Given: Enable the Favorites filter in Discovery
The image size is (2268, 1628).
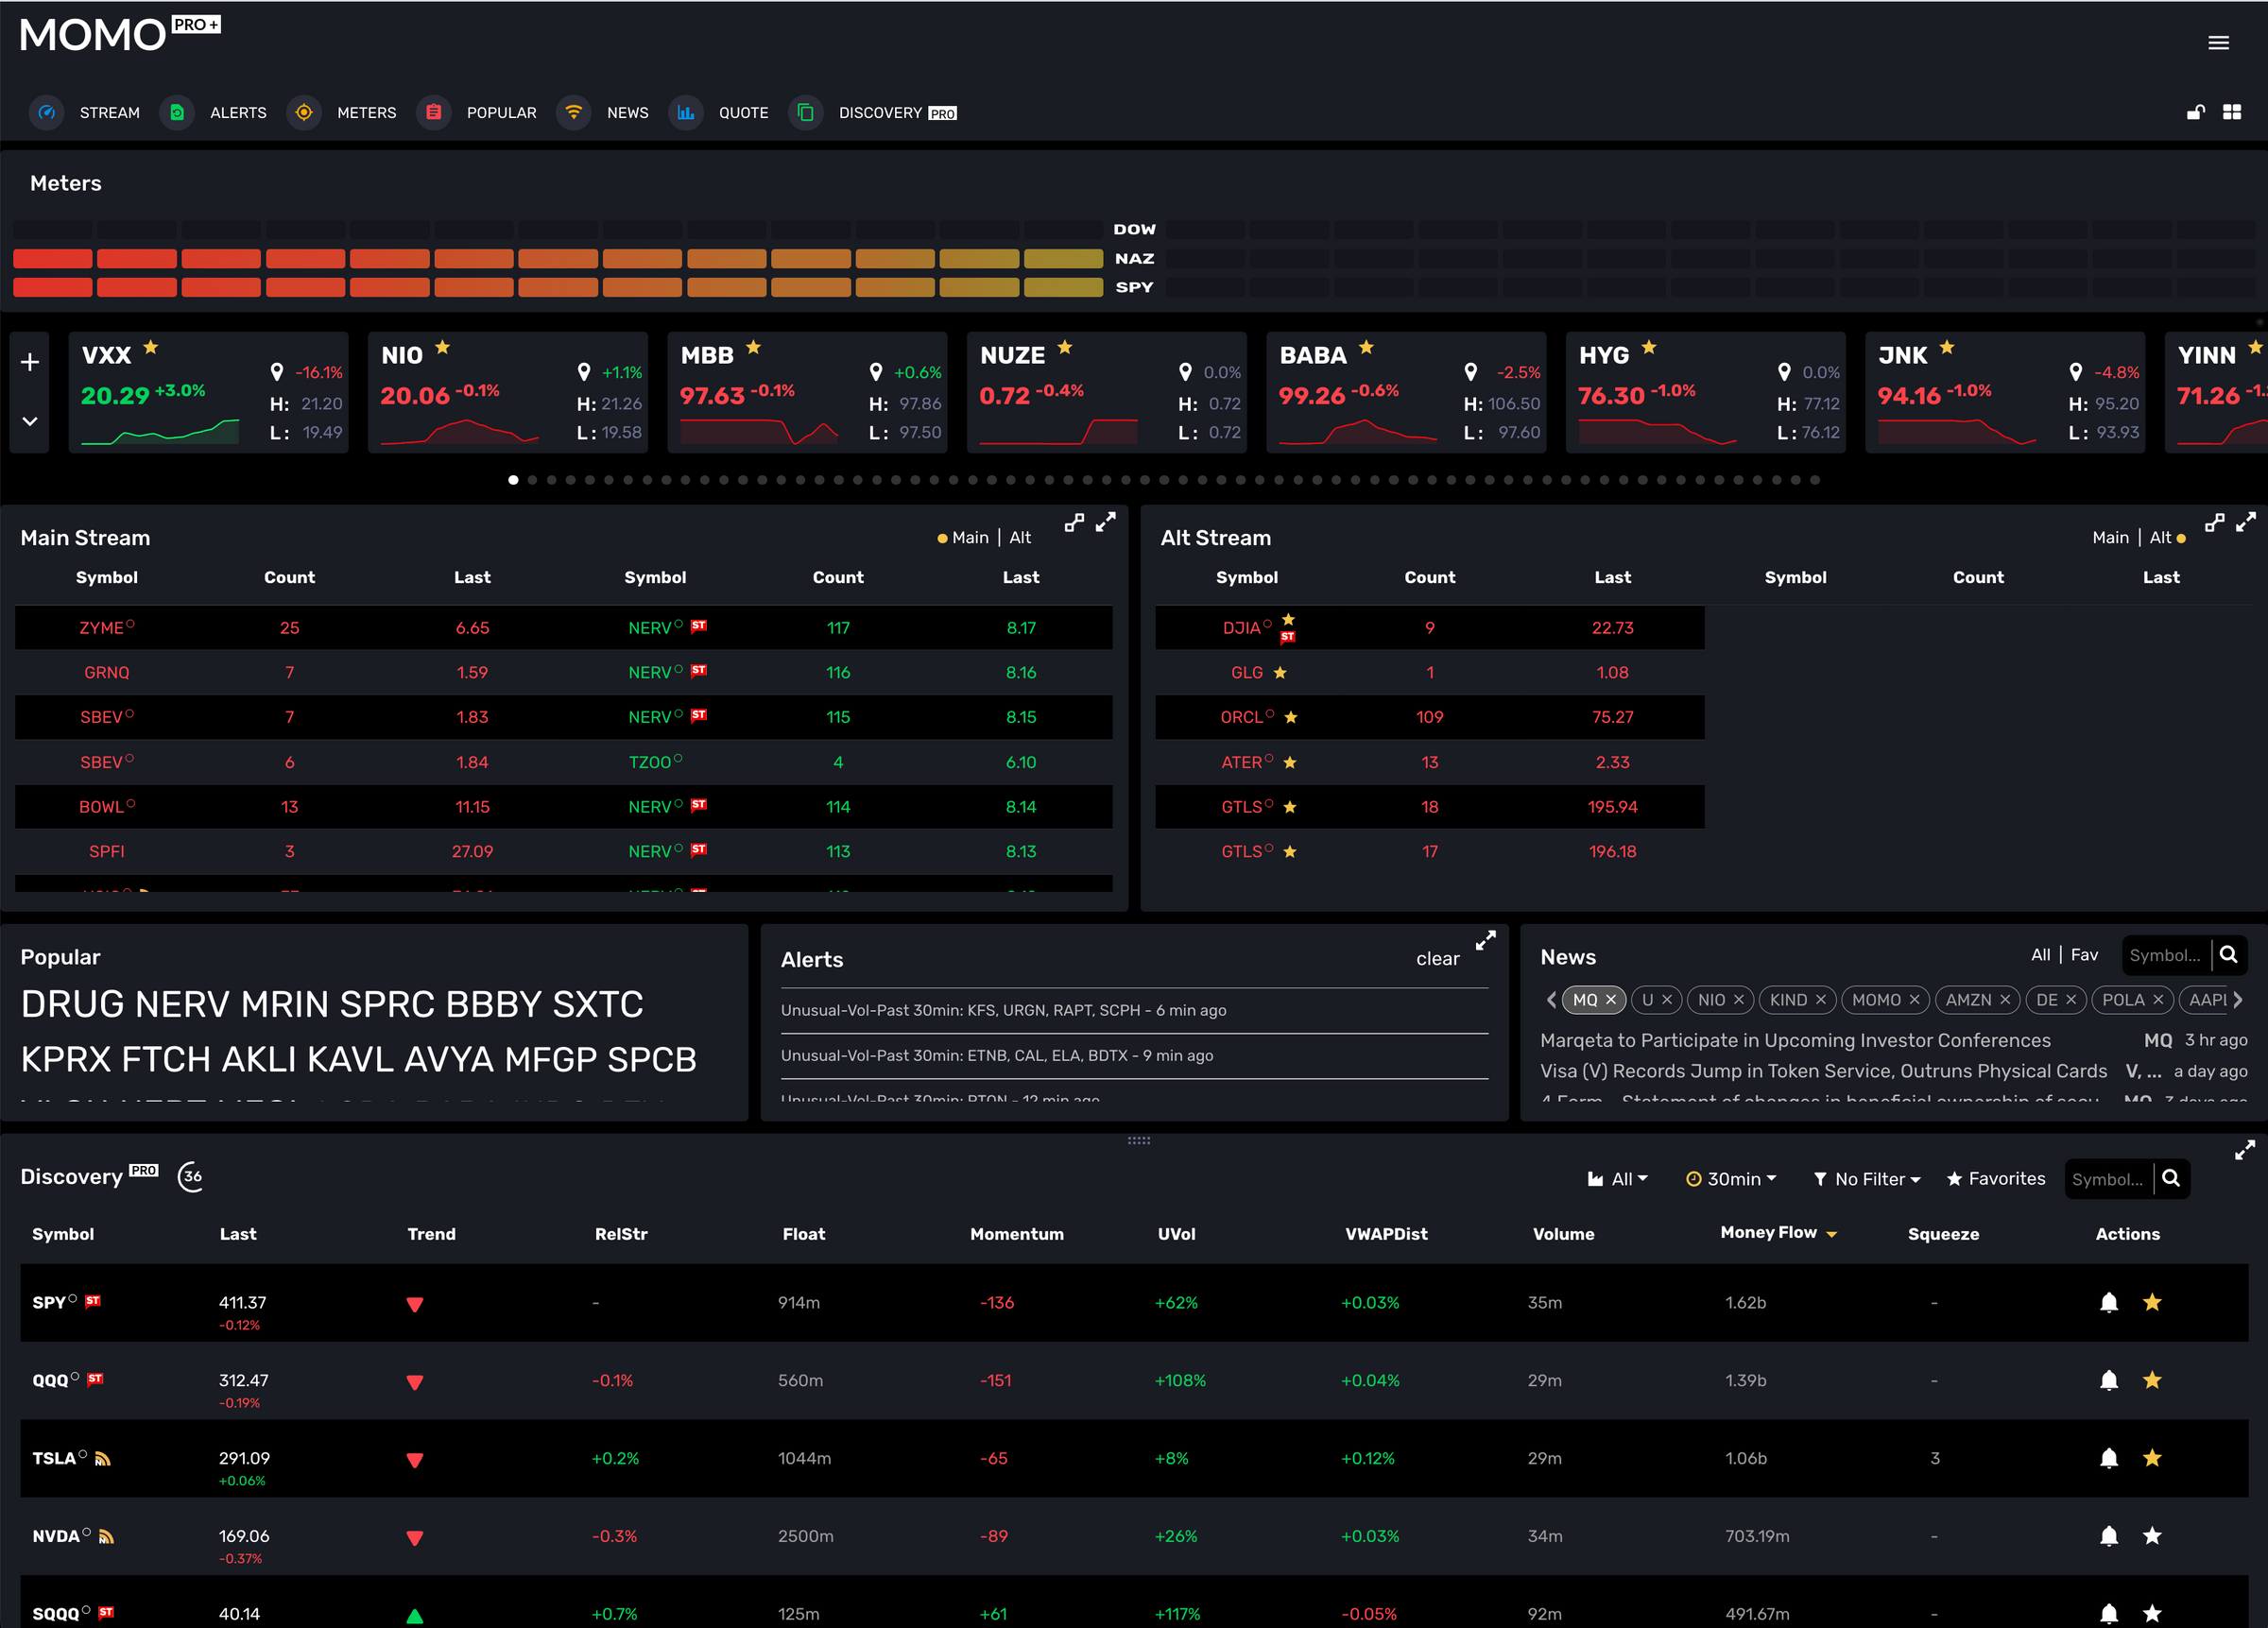Looking at the screenshot, I should coord(1996,1178).
